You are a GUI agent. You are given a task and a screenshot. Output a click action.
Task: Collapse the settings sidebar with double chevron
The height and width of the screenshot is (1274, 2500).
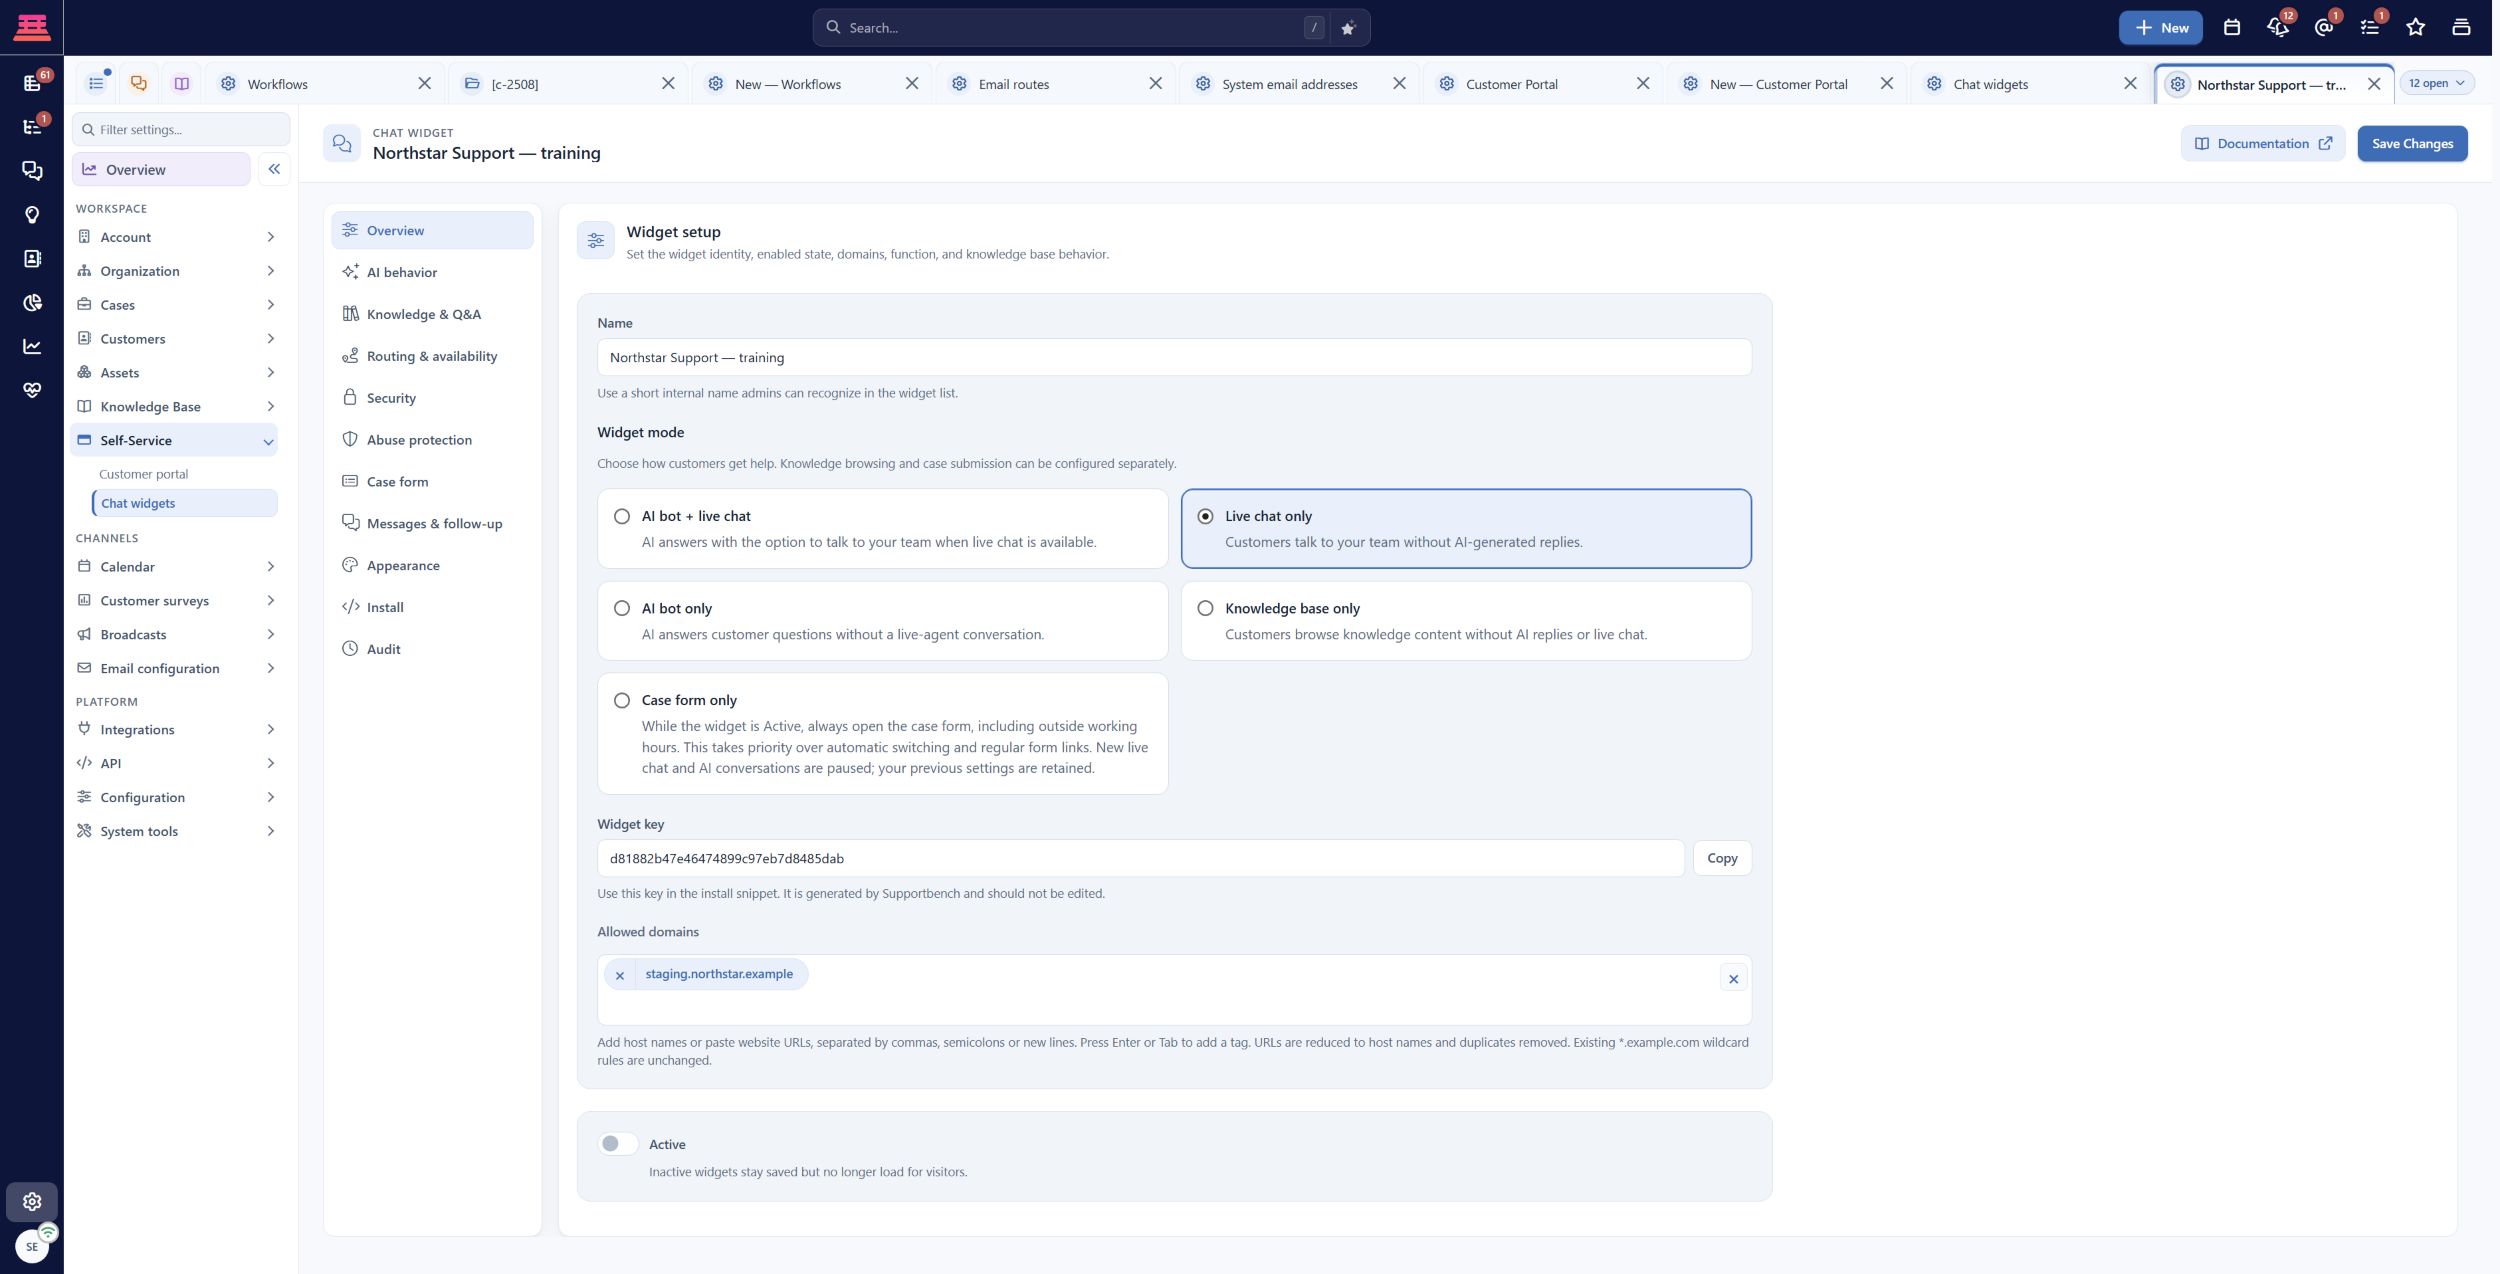pos(274,169)
